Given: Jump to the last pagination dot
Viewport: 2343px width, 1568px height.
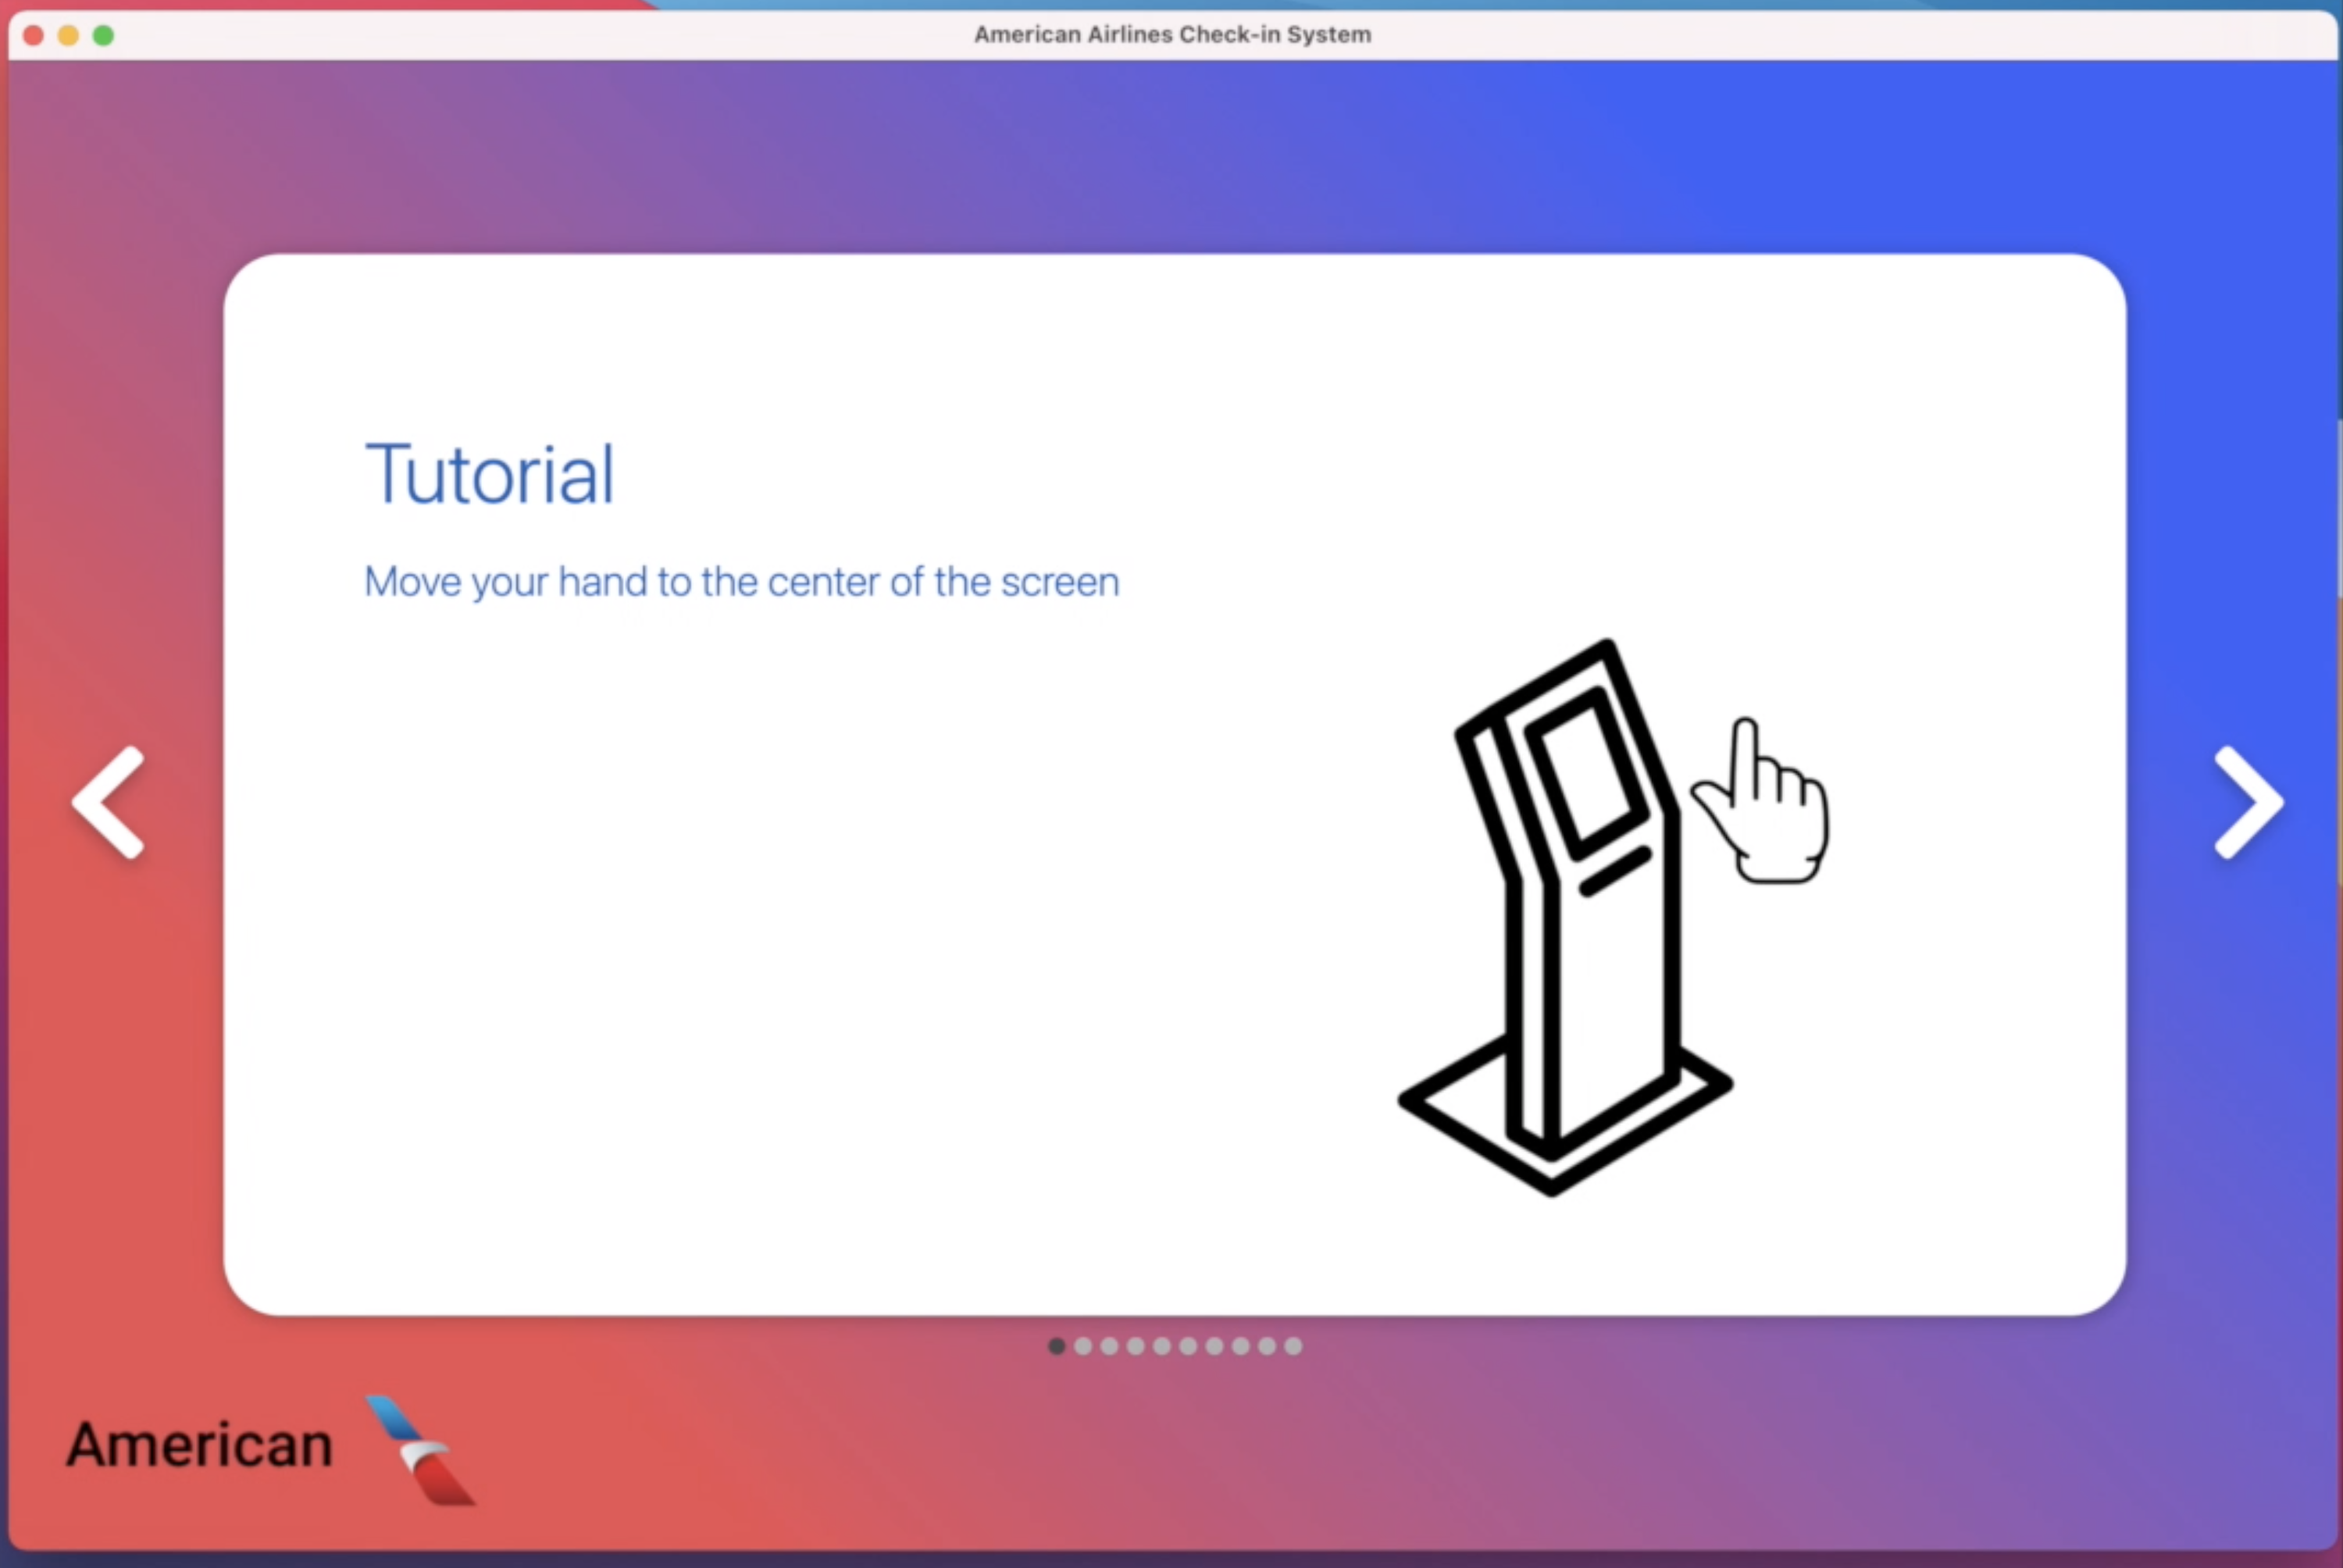Looking at the screenshot, I should pyautogui.click(x=1293, y=1346).
